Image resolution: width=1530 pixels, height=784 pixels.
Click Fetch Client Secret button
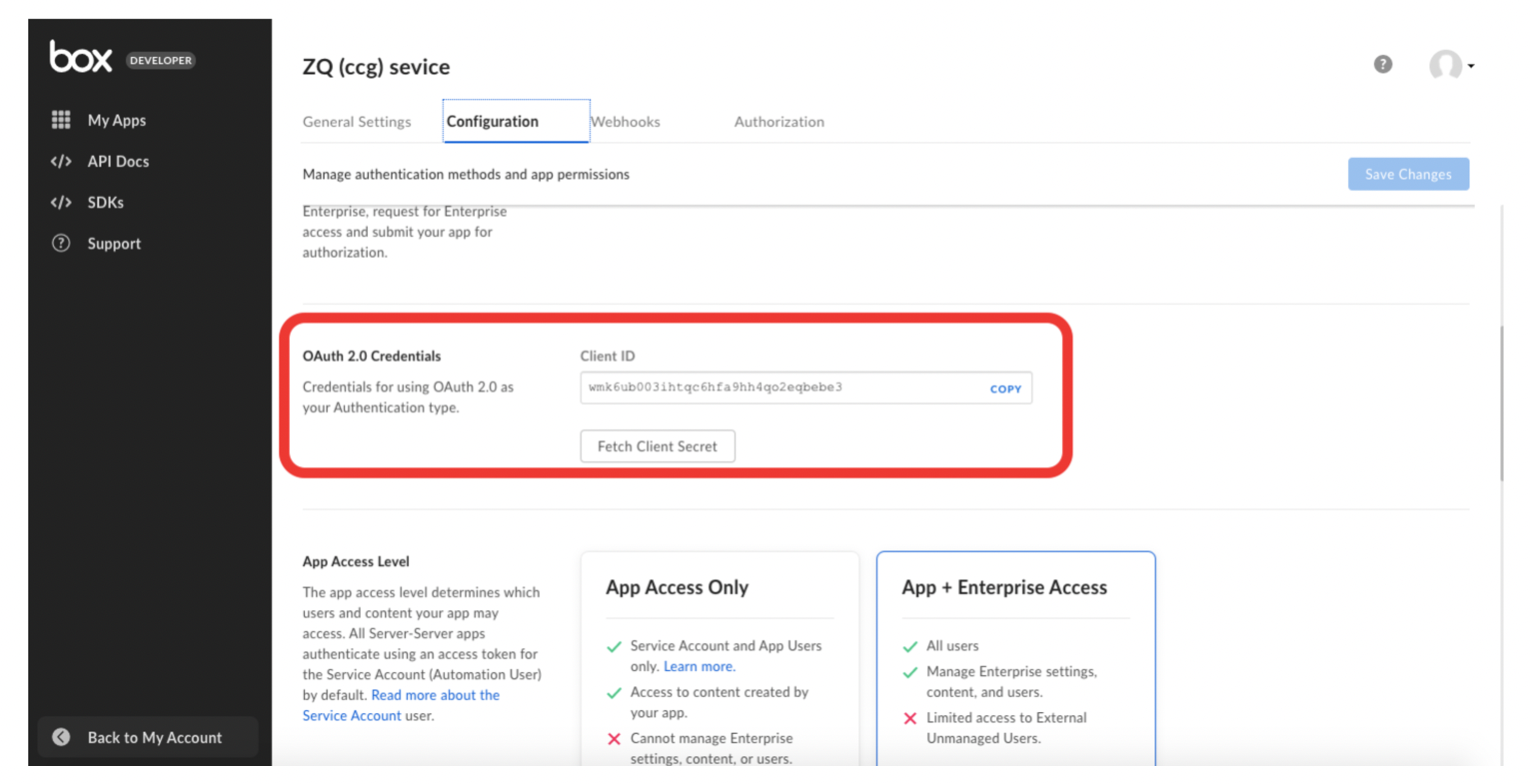[657, 446]
